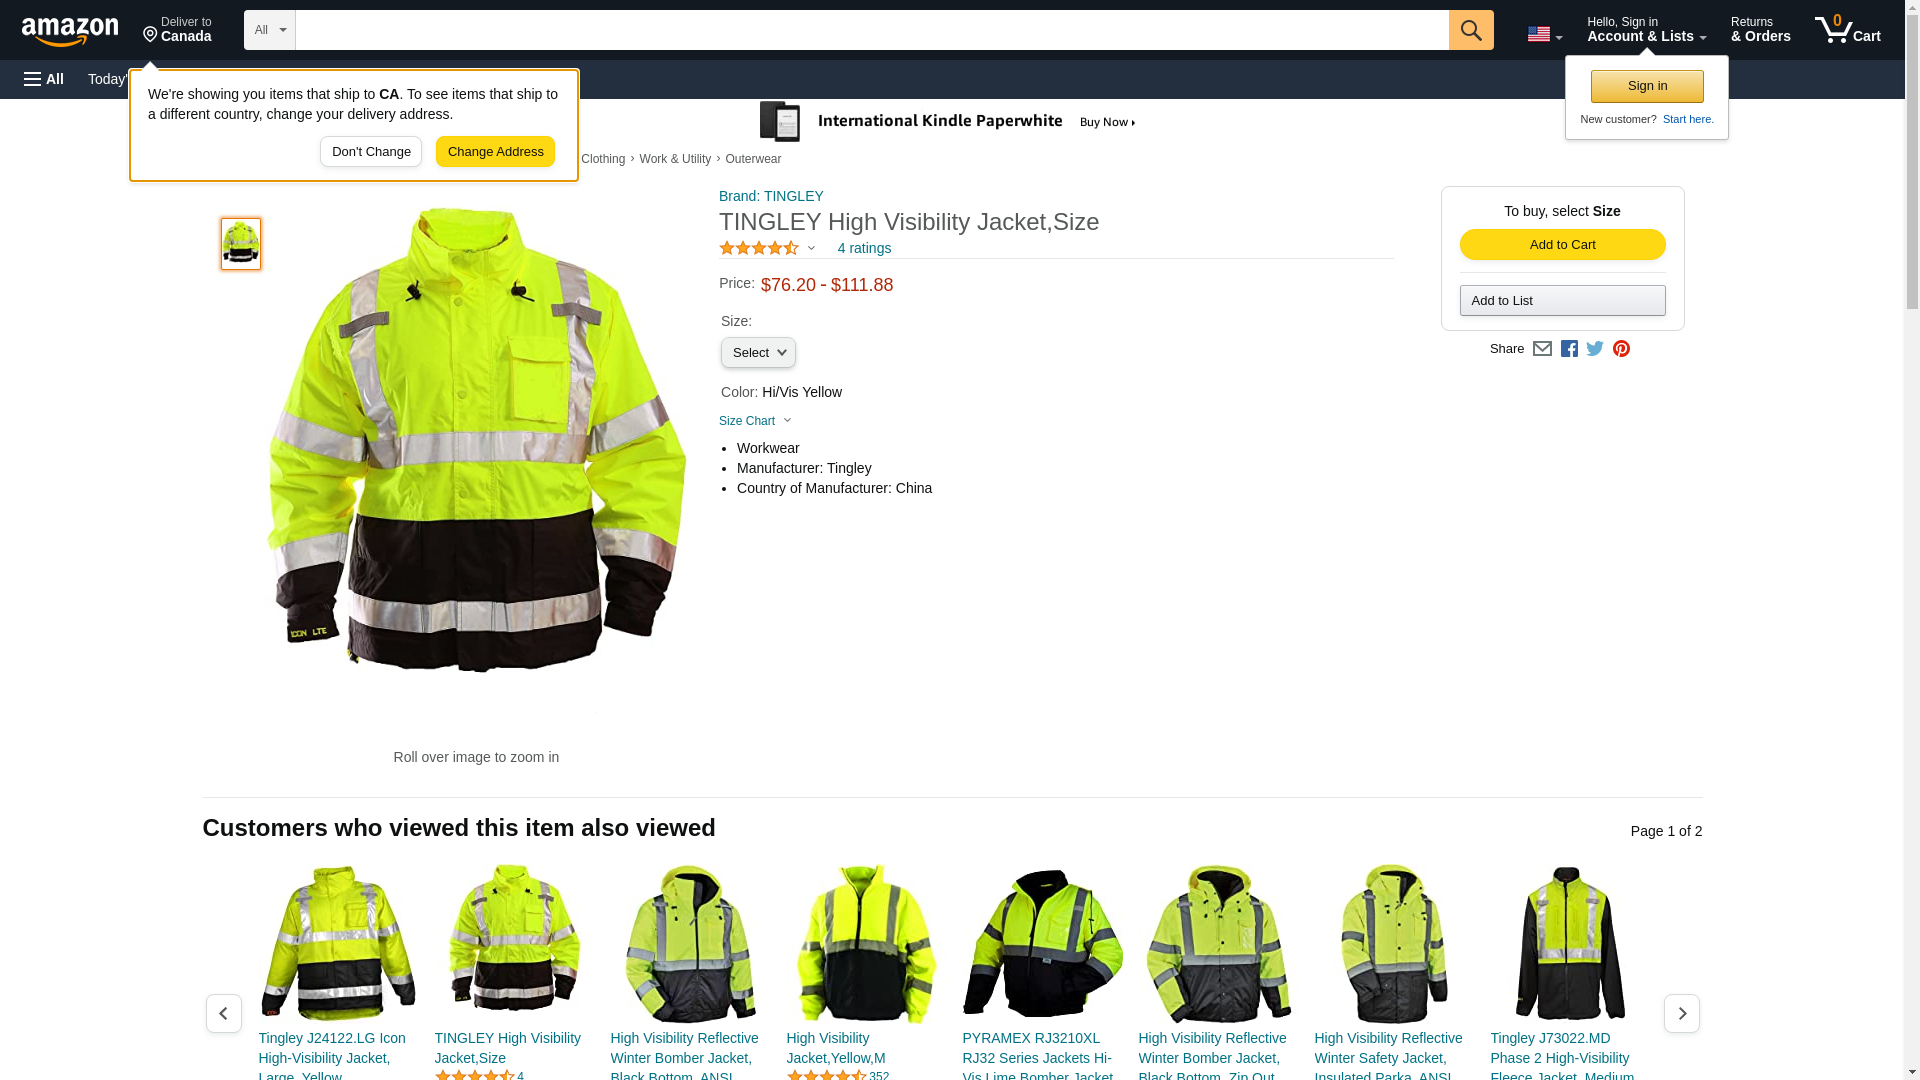
Task: Open Returns & Orders
Action: 1760,30
